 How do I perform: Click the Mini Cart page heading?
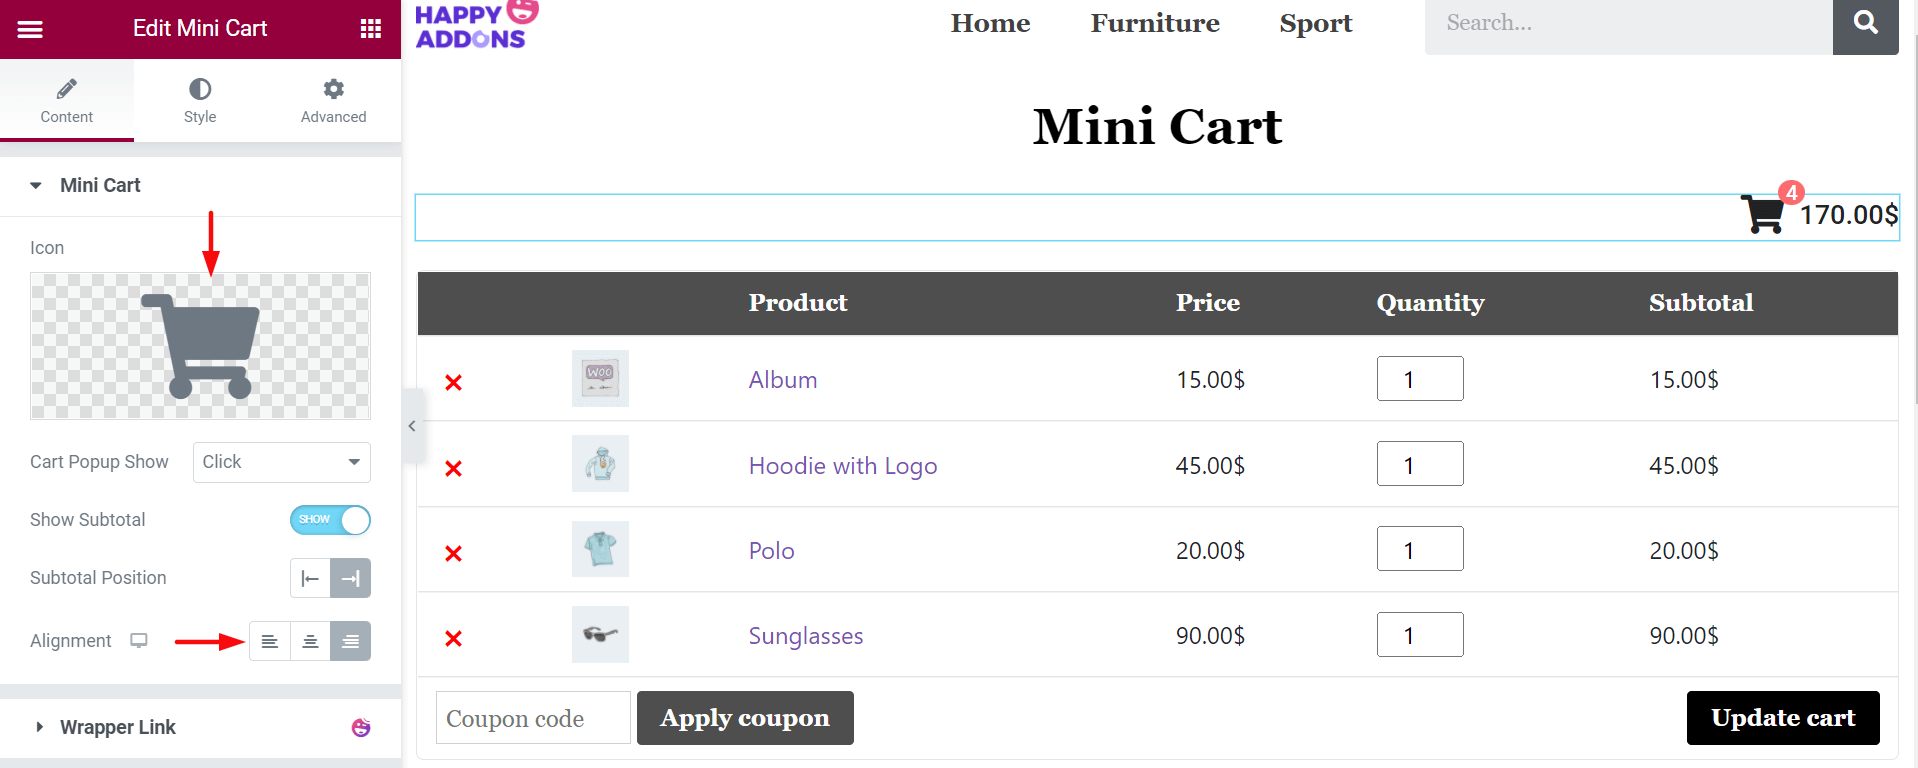pyautogui.click(x=1157, y=127)
